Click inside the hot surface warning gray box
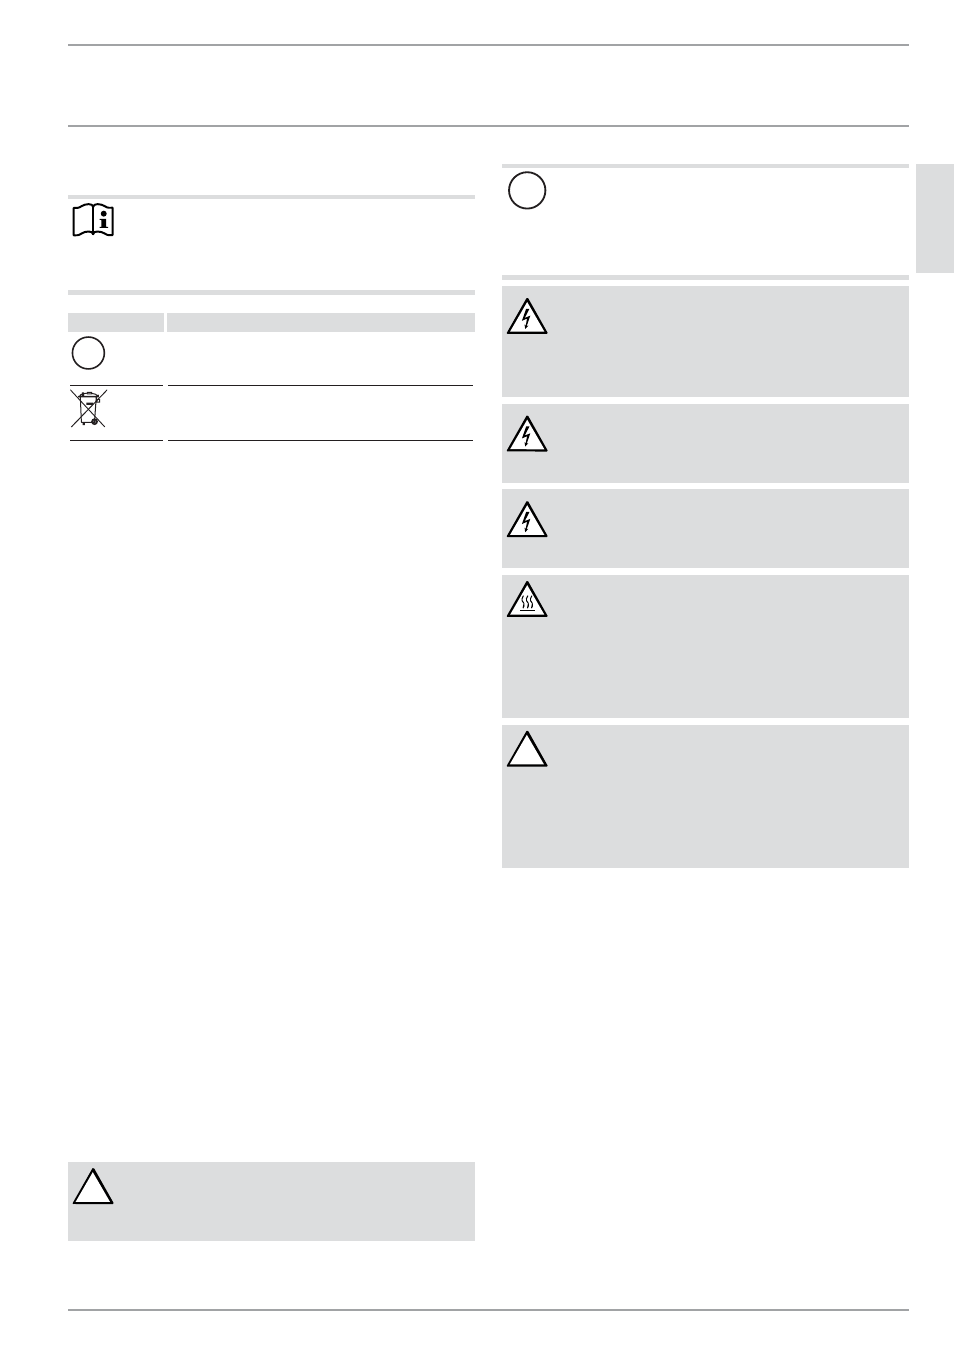 point(705,646)
